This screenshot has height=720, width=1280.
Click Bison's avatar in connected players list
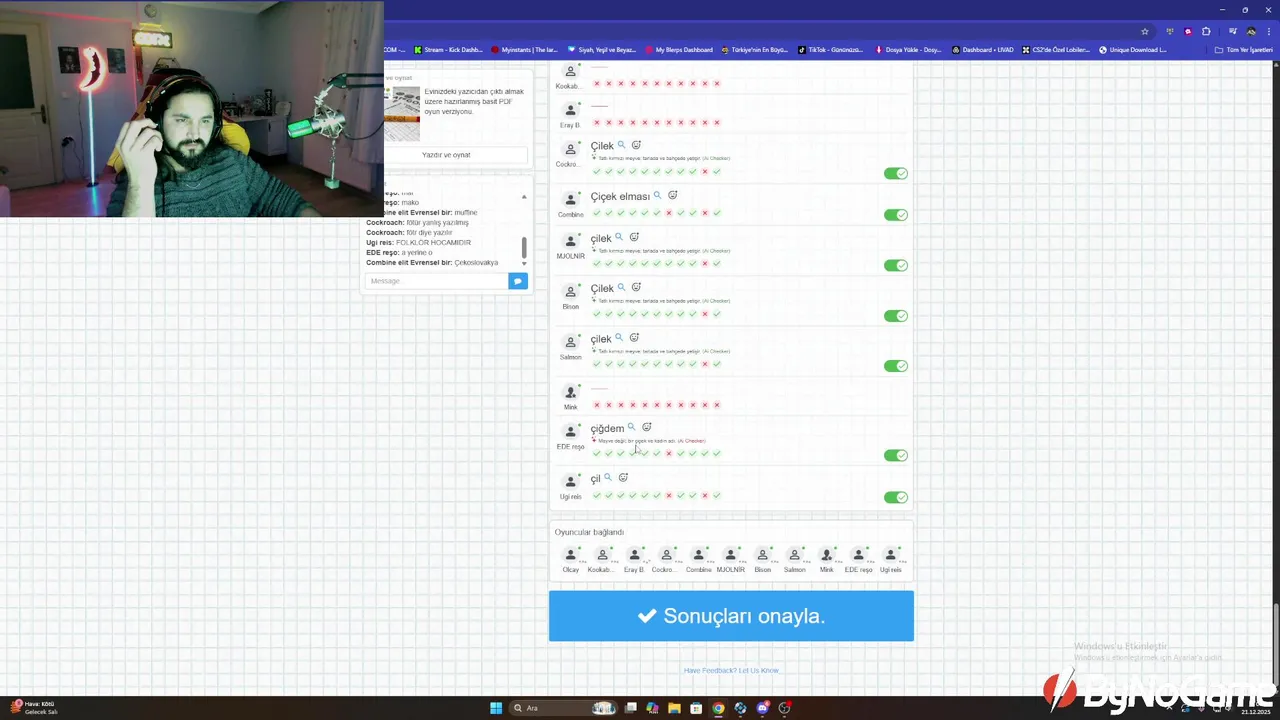[763, 554]
